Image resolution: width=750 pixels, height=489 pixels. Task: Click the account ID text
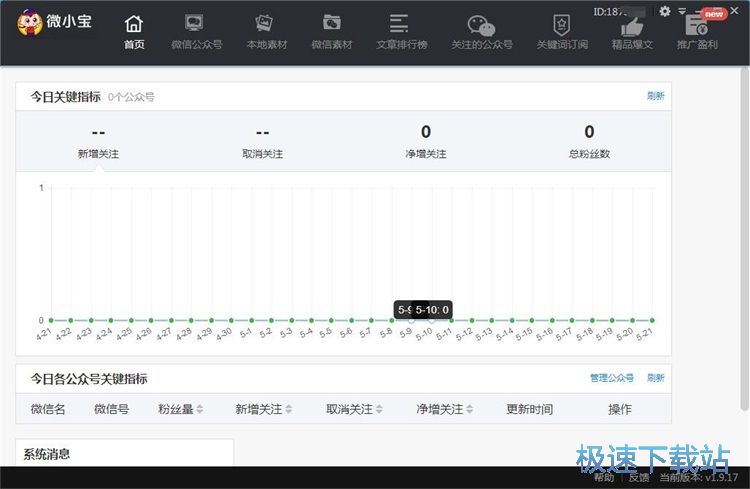619,11
